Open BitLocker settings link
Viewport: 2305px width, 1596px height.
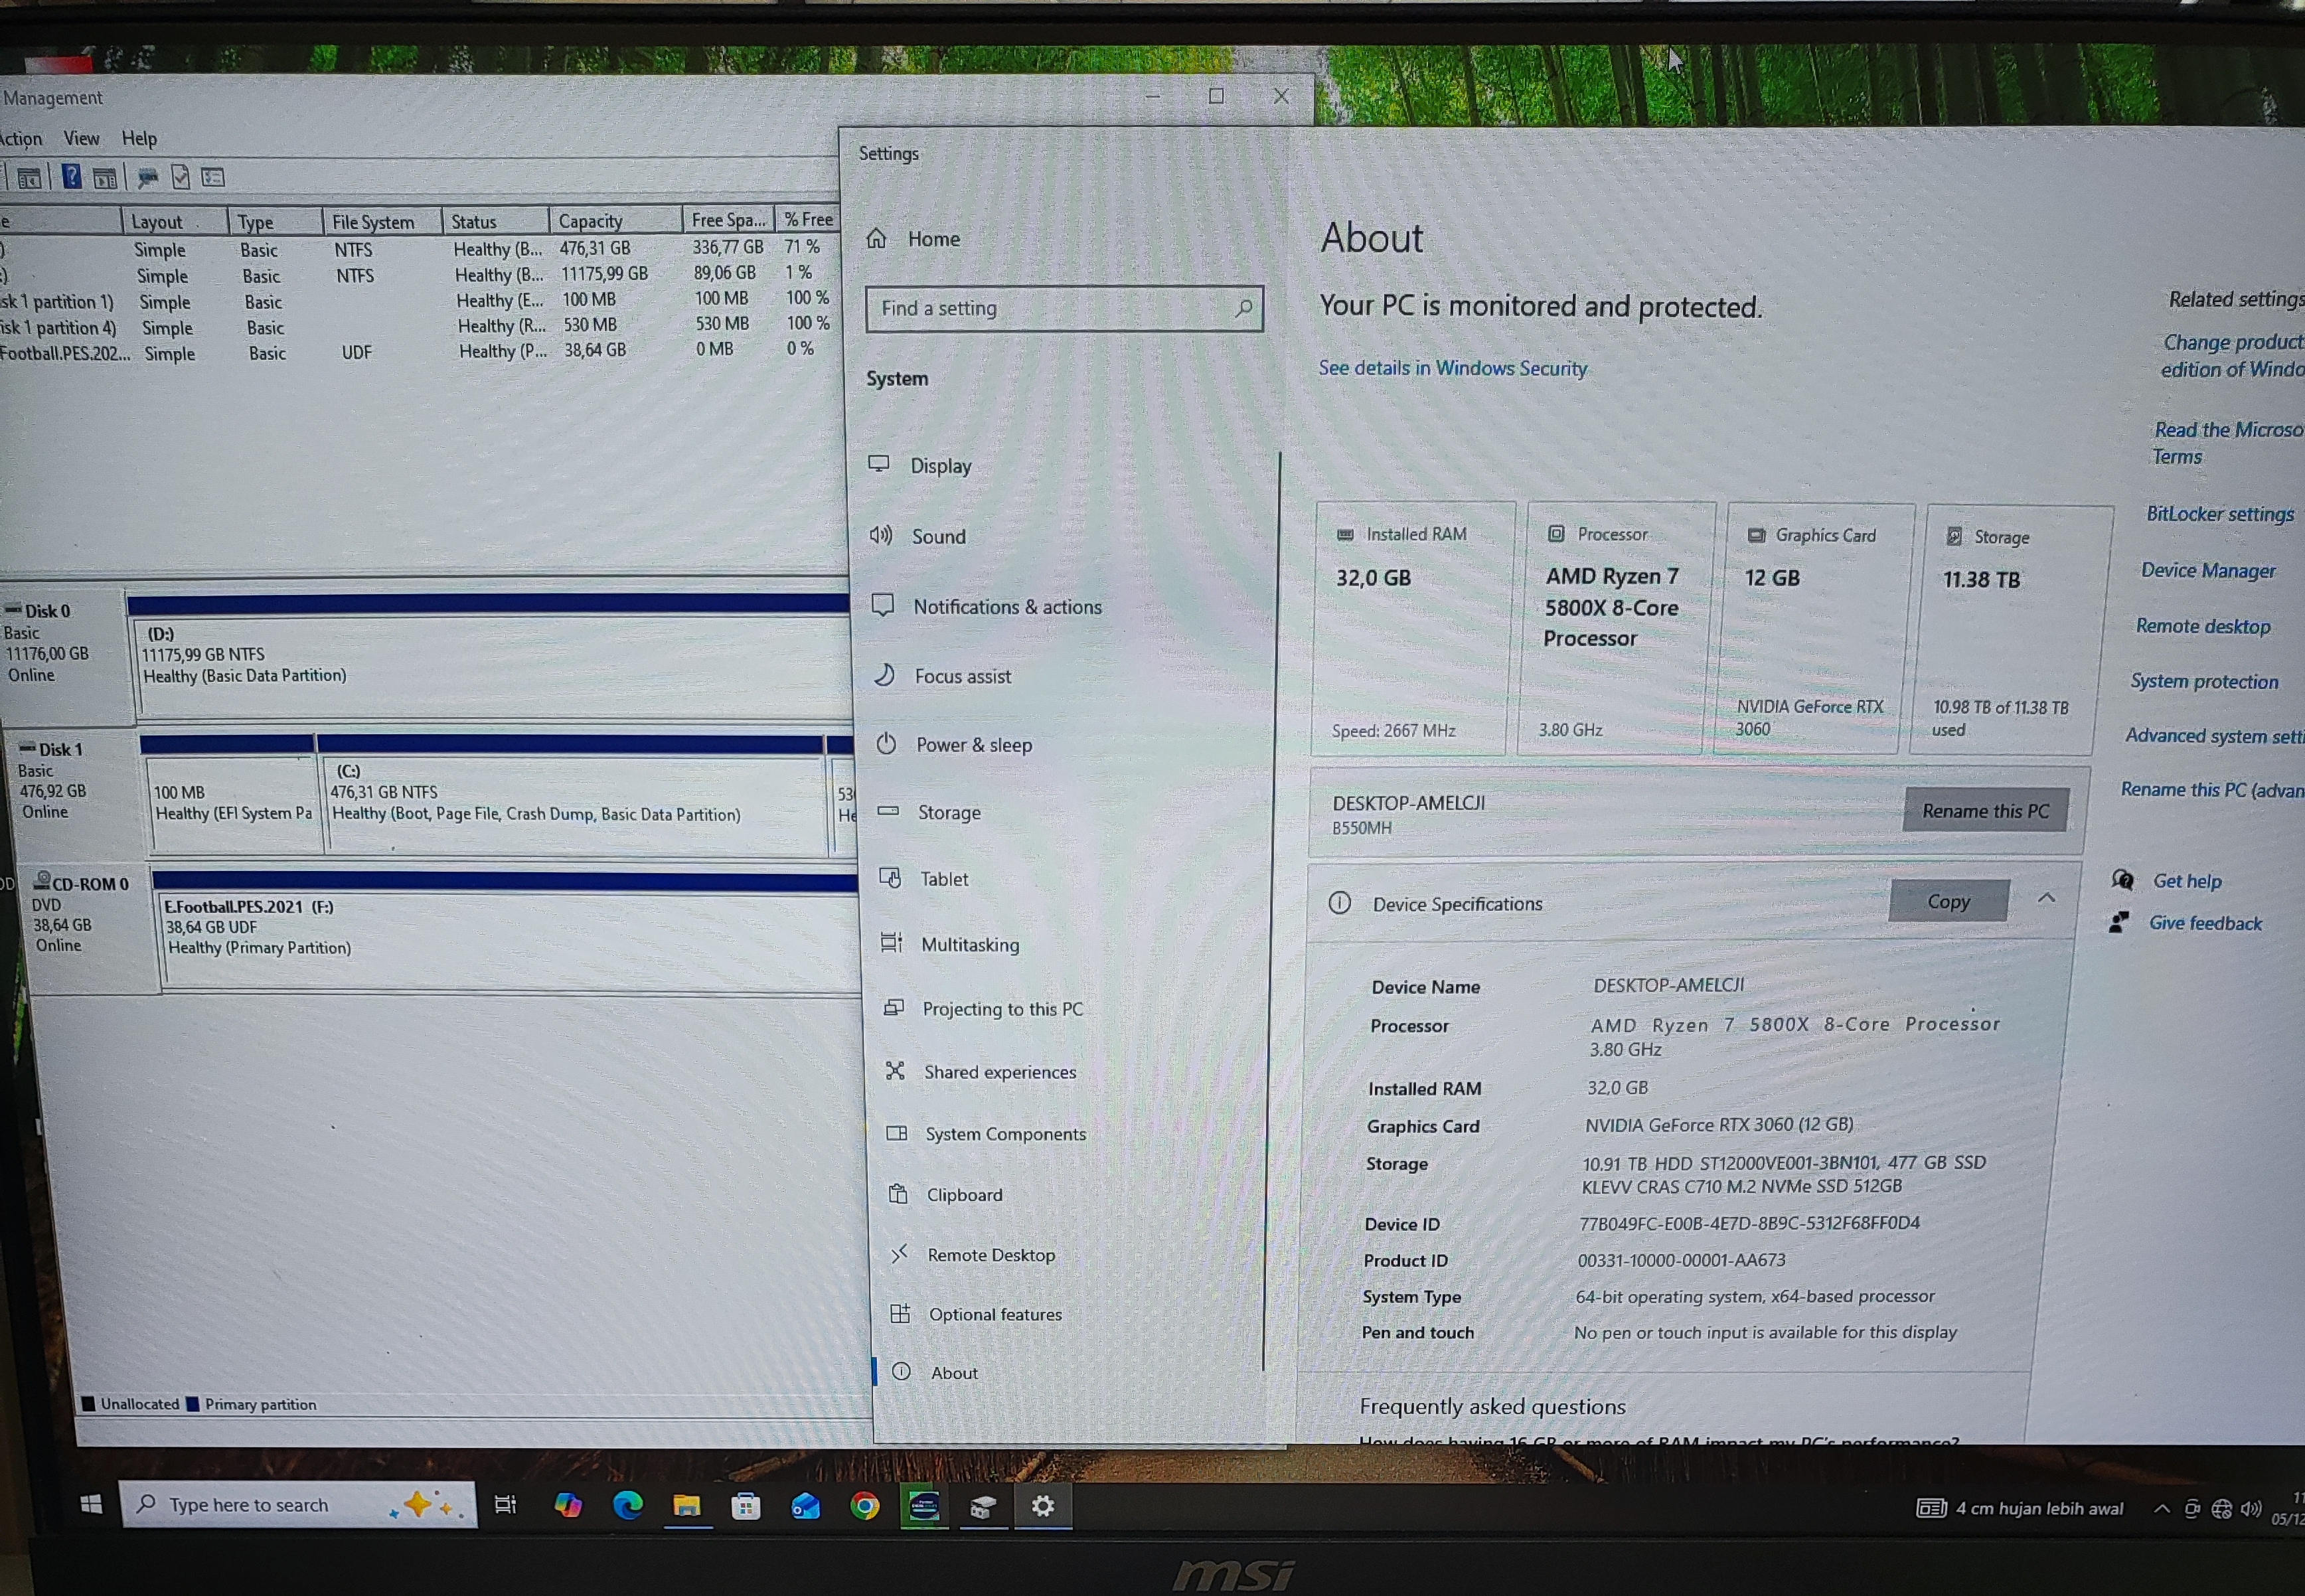click(2220, 514)
